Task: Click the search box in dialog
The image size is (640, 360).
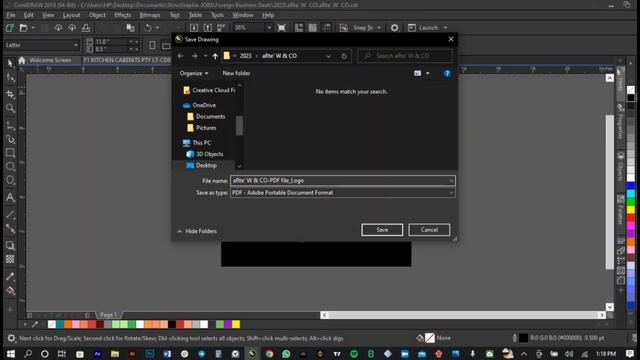Action: tap(405, 56)
